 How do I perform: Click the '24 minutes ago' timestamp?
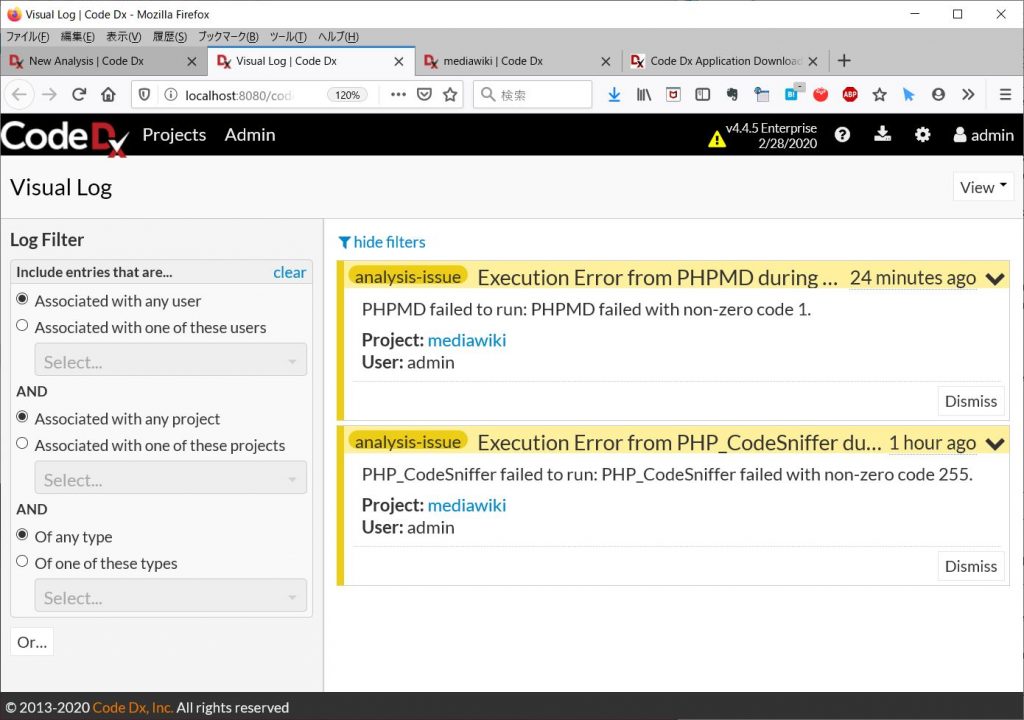[912, 278]
